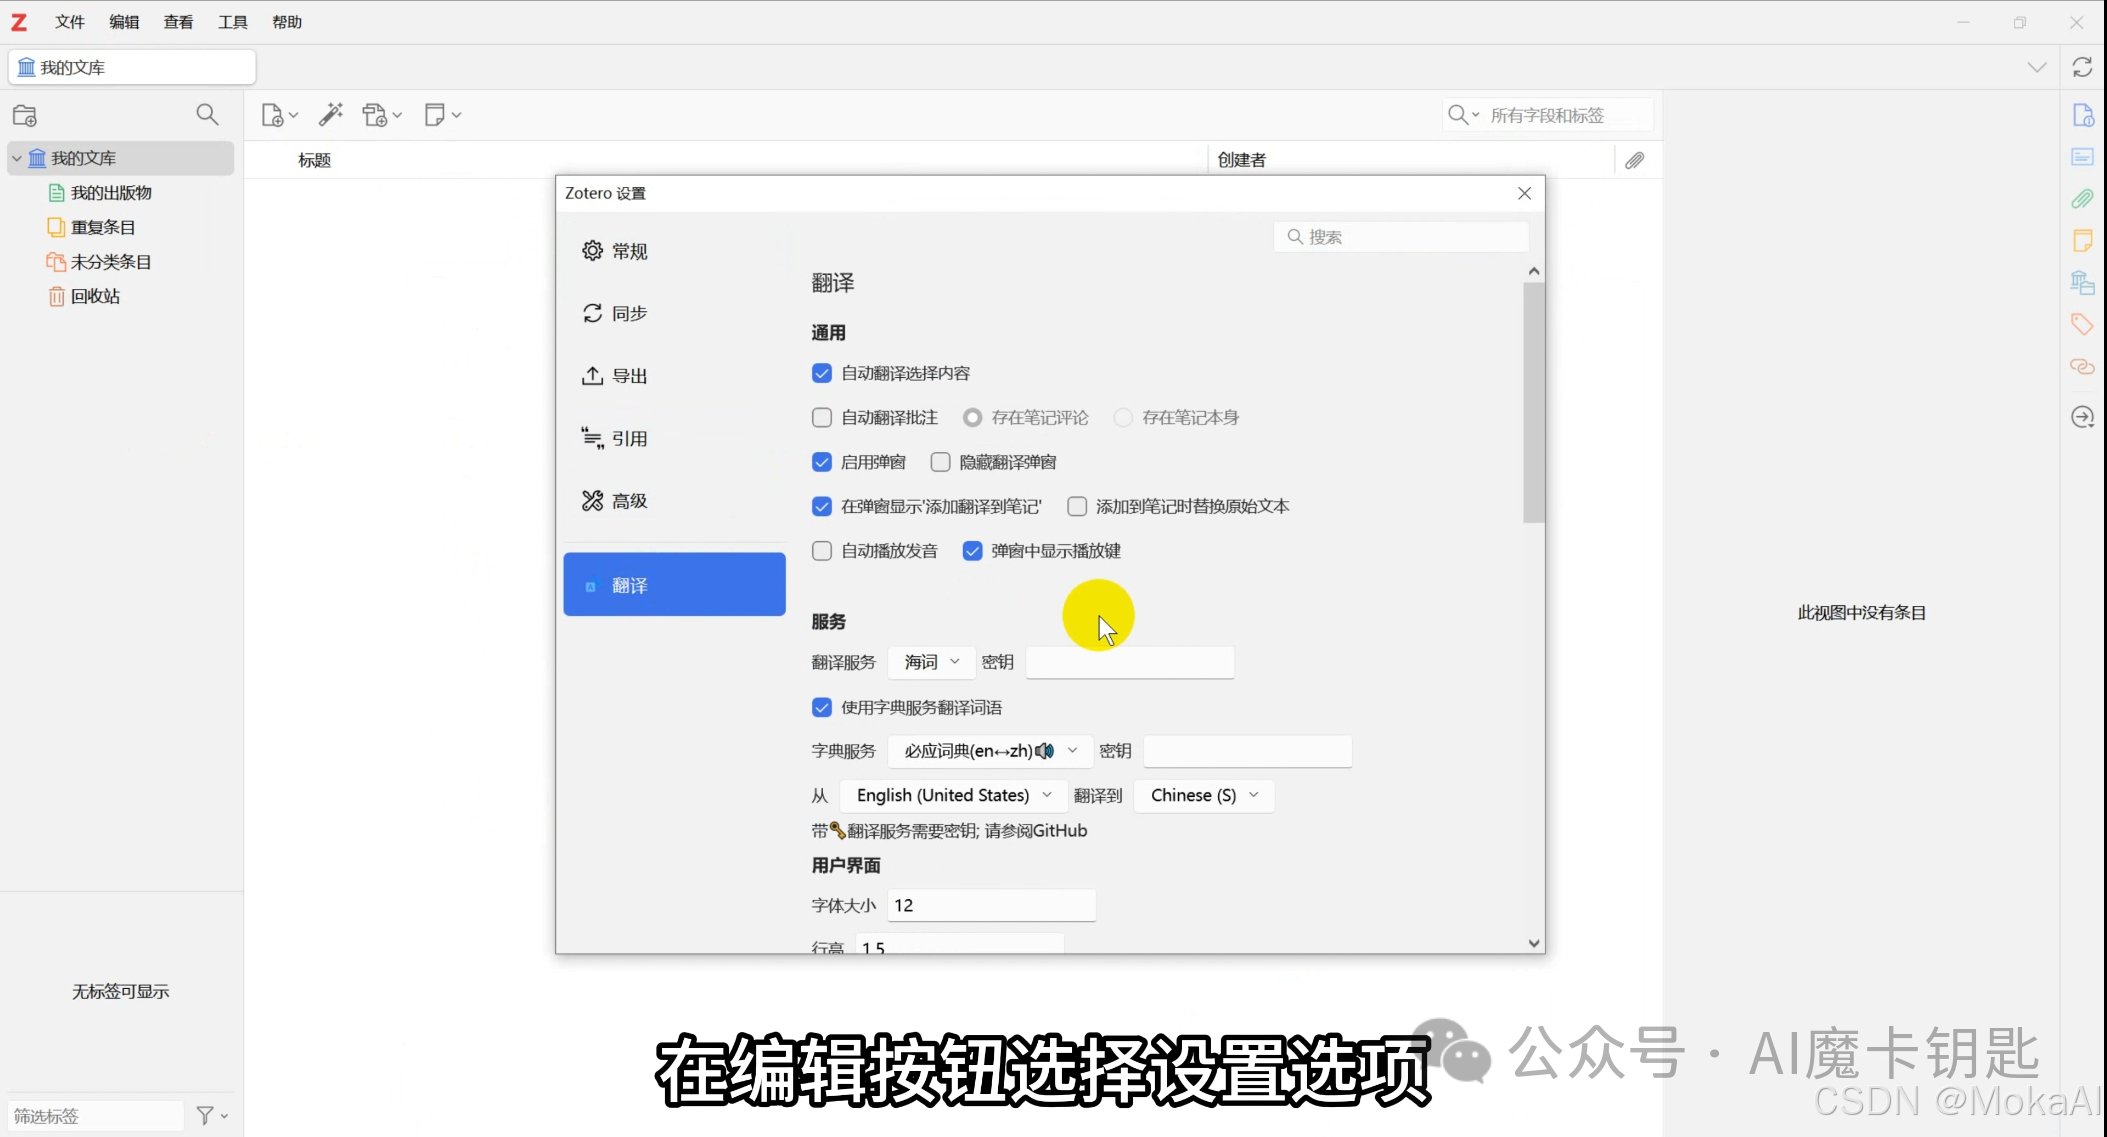Select the 存在笔记本身 radio button

point(1124,417)
